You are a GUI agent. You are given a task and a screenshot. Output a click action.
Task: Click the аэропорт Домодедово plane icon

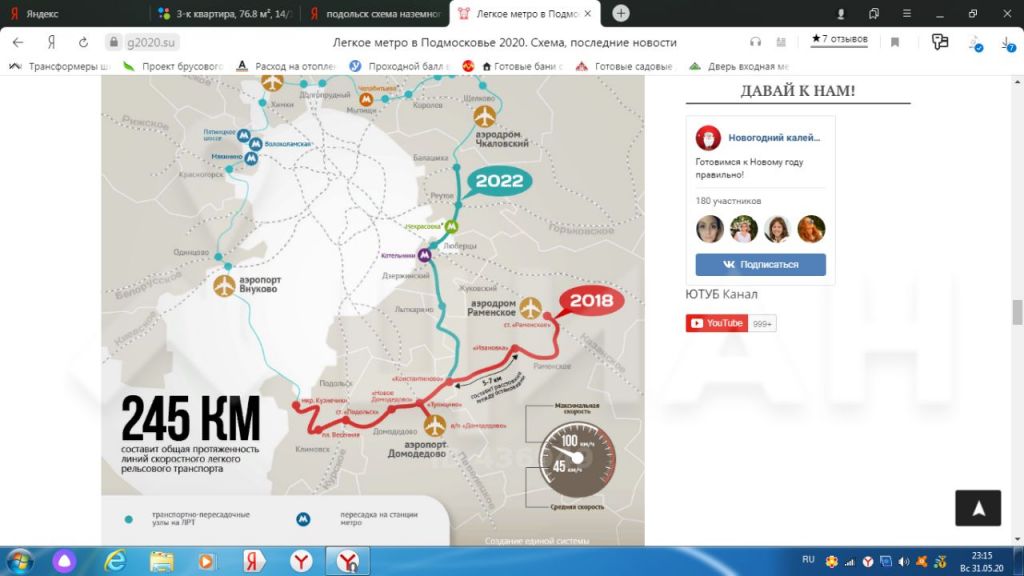tap(434, 426)
